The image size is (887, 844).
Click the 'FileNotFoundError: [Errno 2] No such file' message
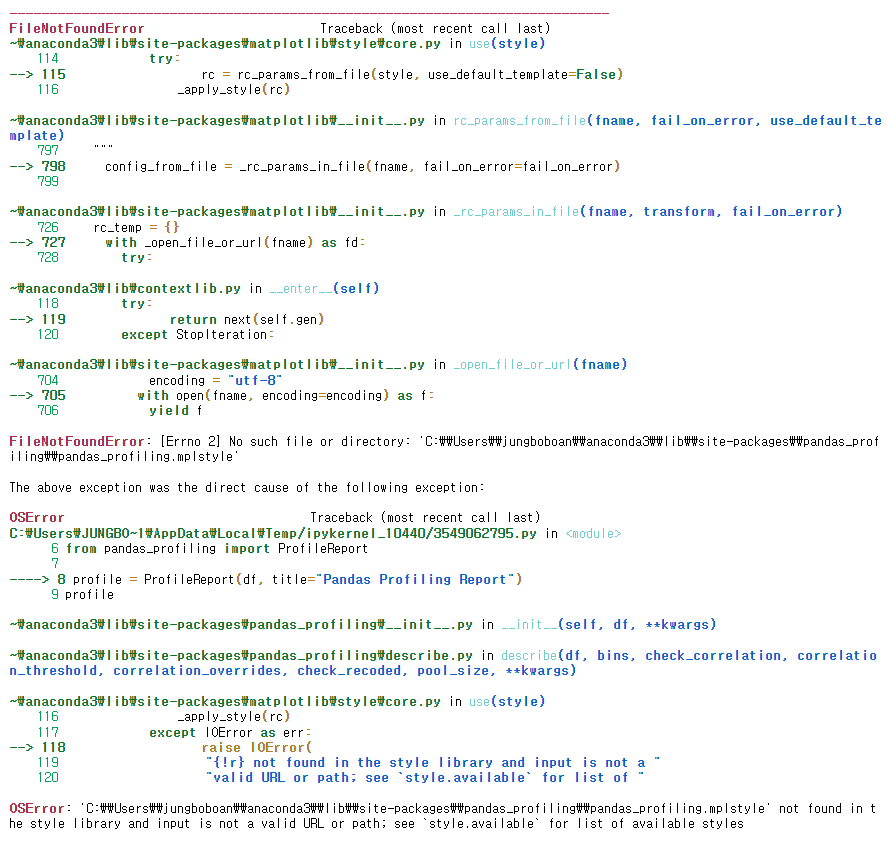point(444,449)
